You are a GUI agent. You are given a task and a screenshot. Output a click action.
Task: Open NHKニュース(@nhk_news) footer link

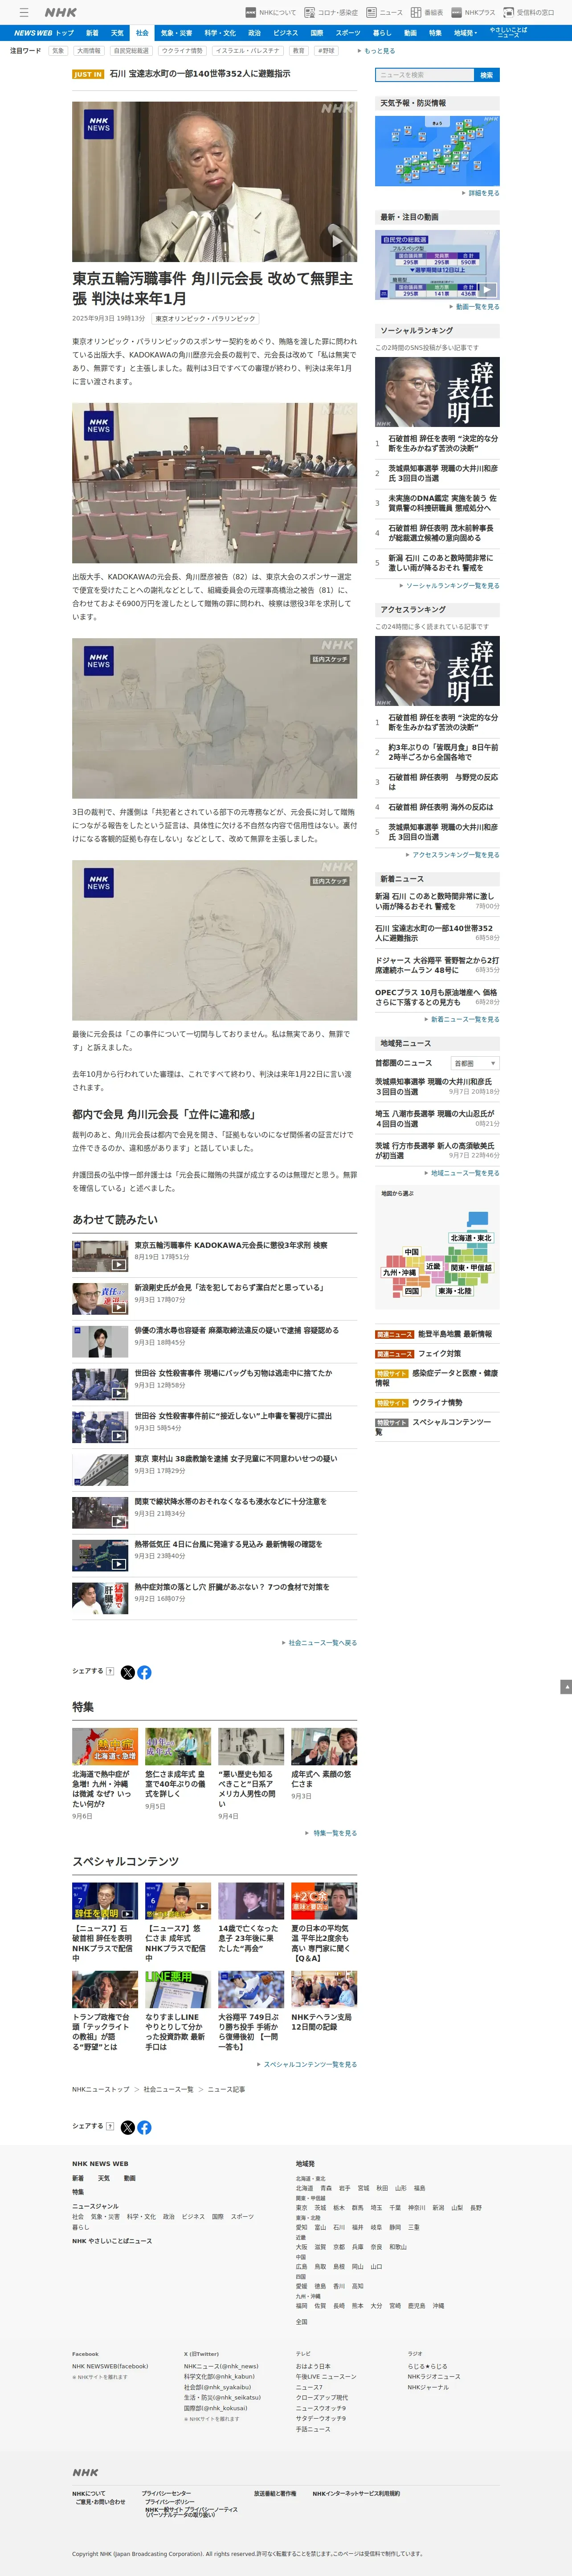point(221,2367)
